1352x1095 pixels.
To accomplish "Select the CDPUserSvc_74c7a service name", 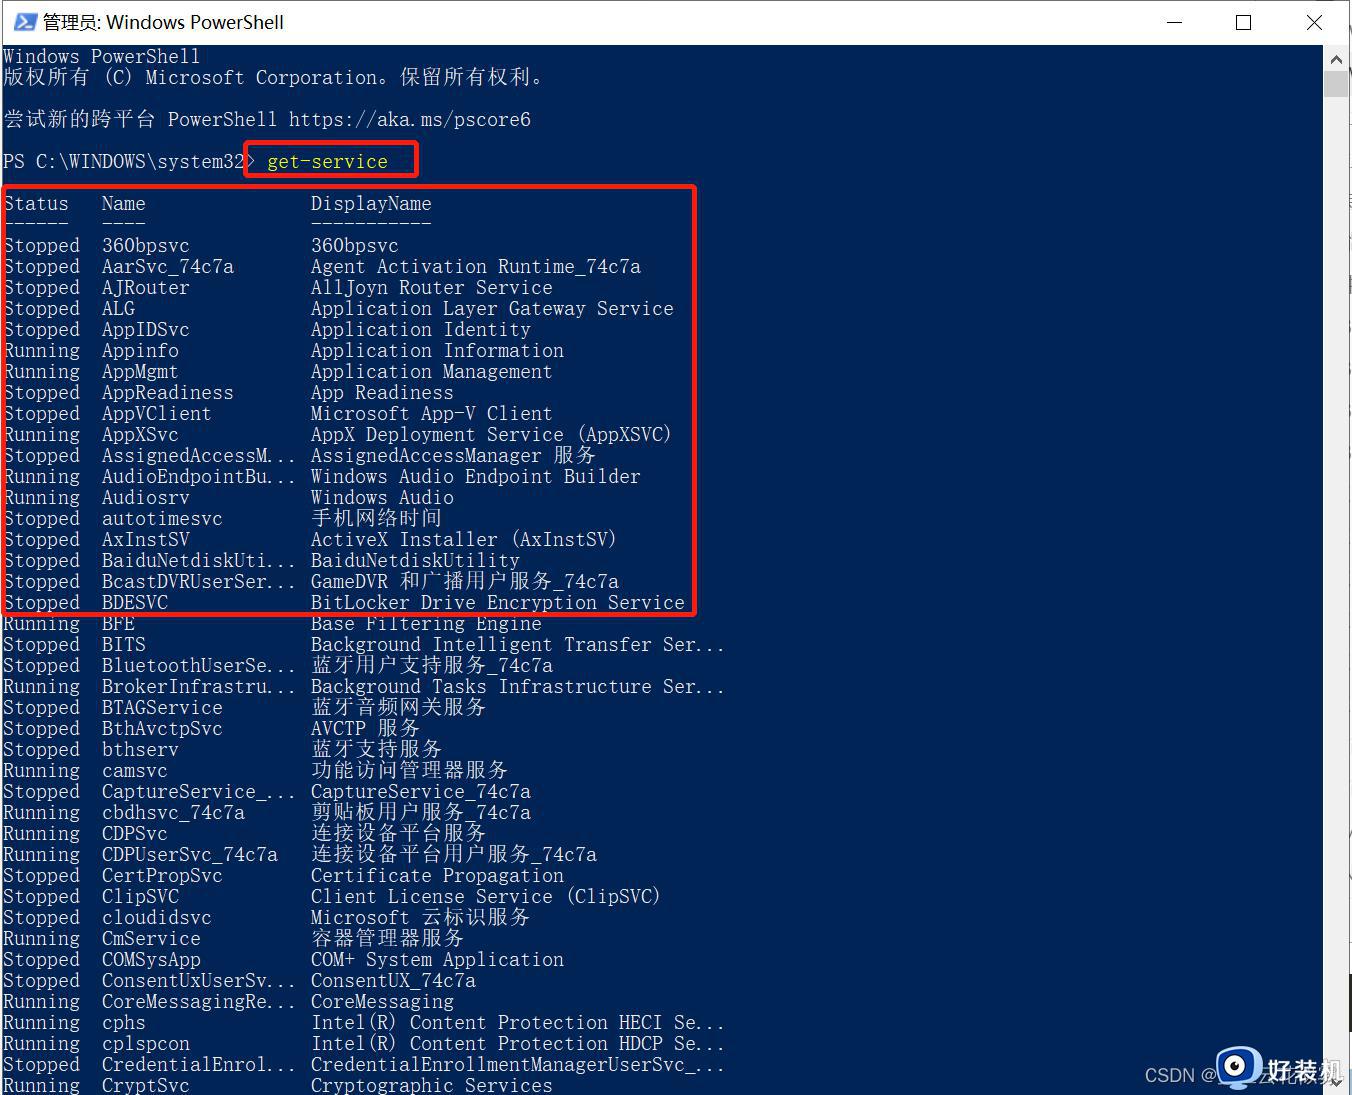I will 190,855.
